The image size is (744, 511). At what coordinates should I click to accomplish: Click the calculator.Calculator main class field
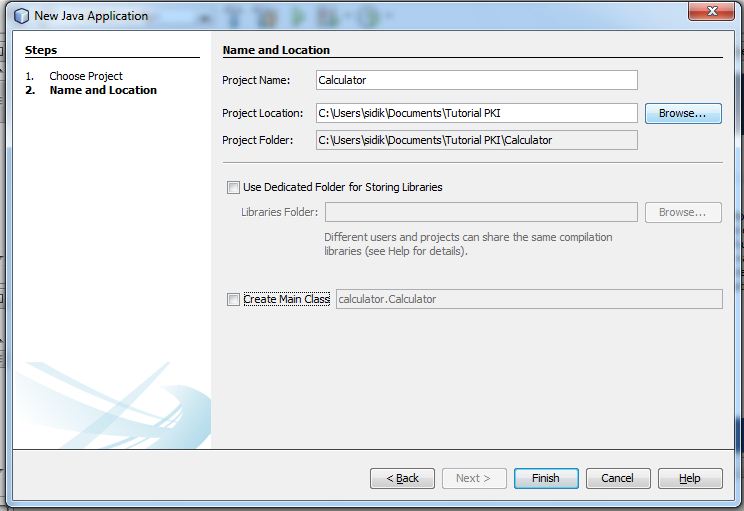coord(529,299)
